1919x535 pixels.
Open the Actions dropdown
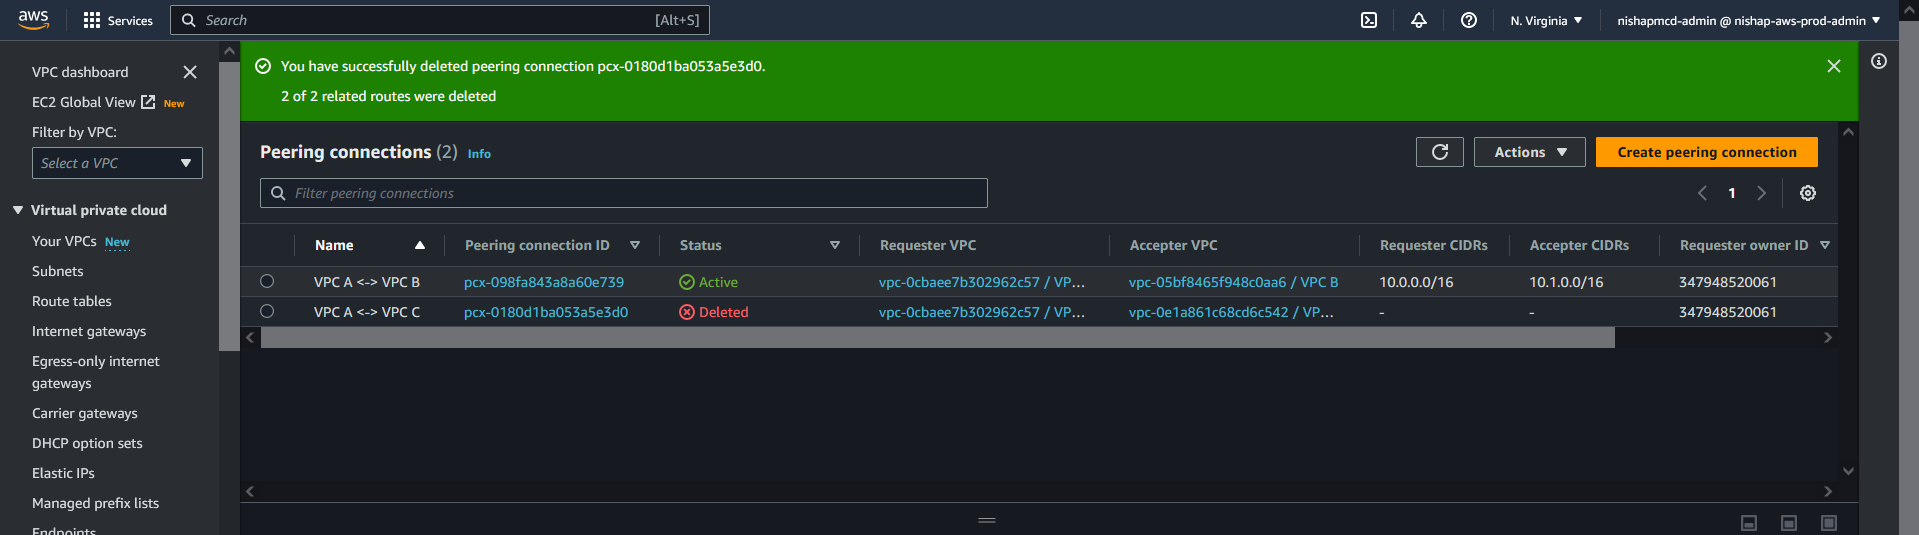click(1529, 152)
